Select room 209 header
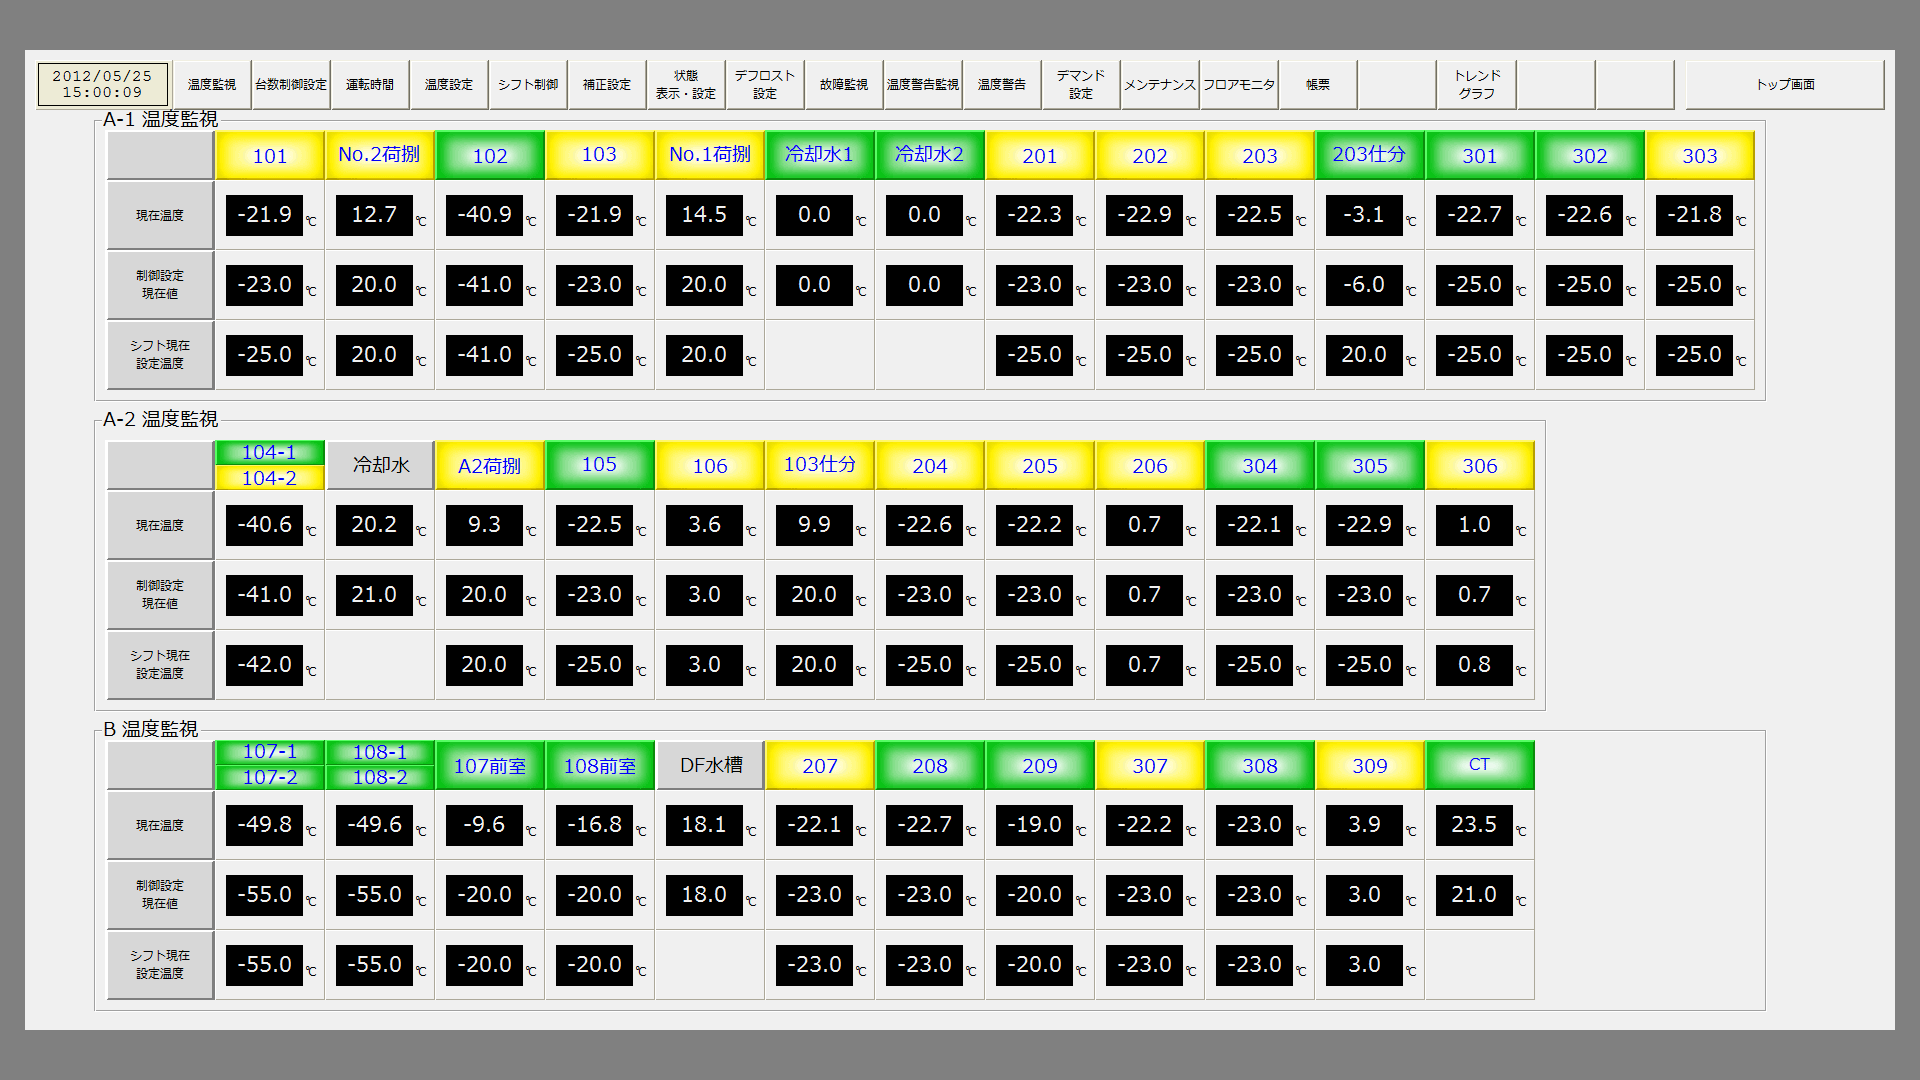This screenshot has width=1920, height=1080. click(x=1040, y=765)
